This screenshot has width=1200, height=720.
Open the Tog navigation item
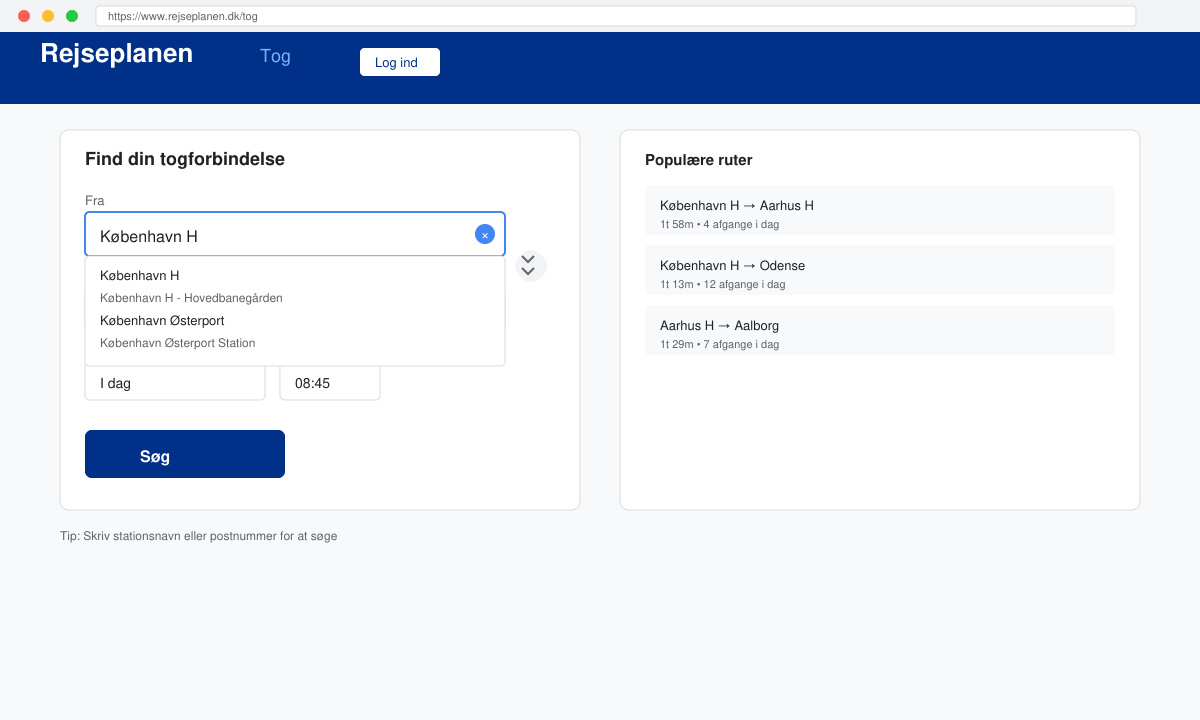click(275, 56)
